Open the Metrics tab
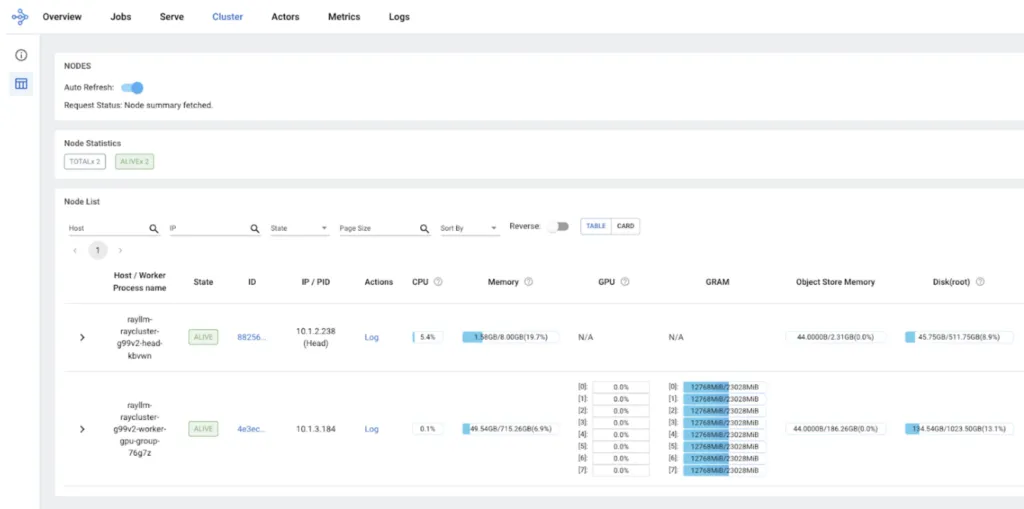The width and height of the screenshot is (1024, 509). tap(344, 17)
